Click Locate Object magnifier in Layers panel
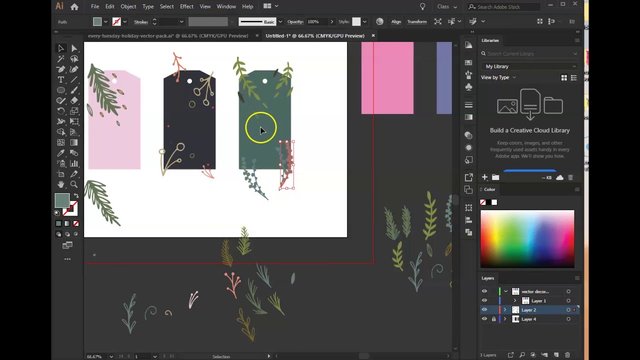 (x=522, y=355)
